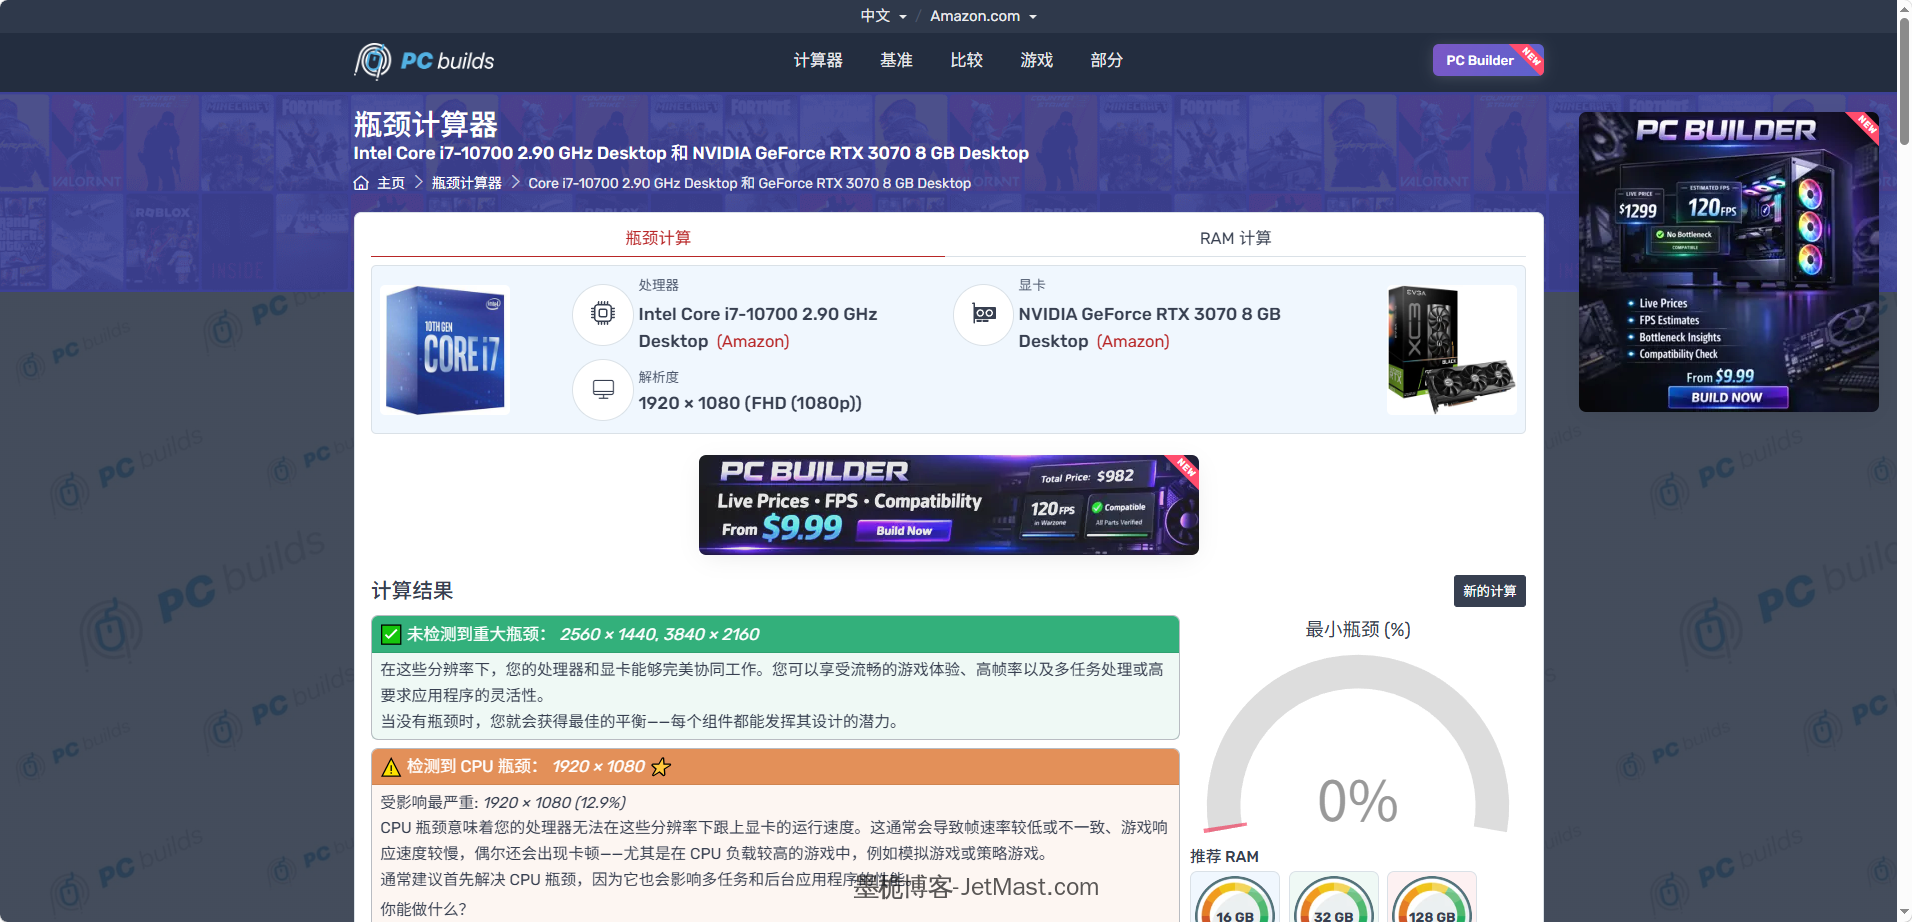Switch to the RAM 计算 tab
Image resolution: width=1912 pixels, height=922 pixels.
point(1235,238)
